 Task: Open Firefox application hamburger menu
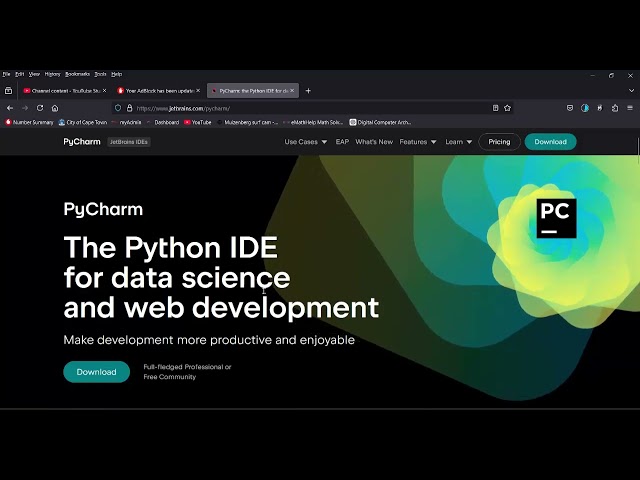click(630, 108)
